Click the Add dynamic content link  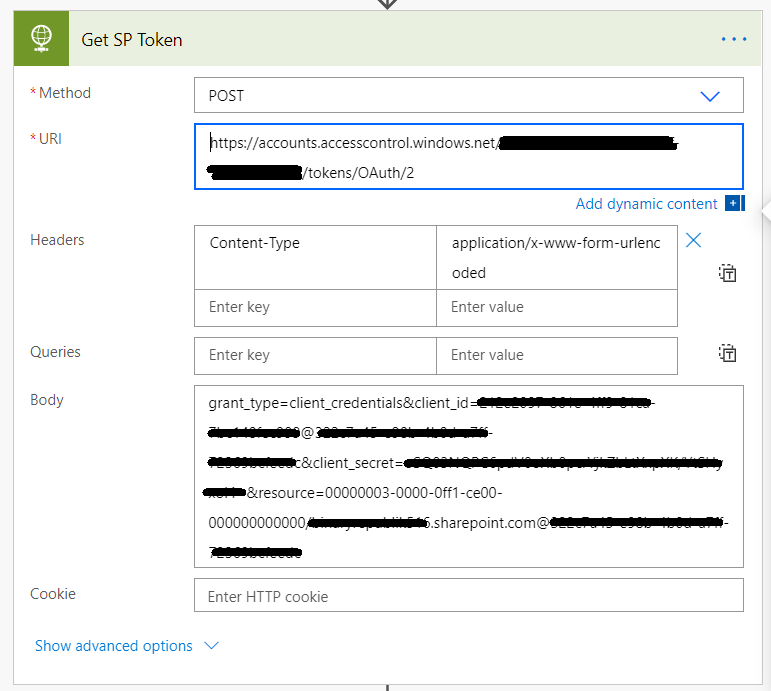tap(646, 204)
